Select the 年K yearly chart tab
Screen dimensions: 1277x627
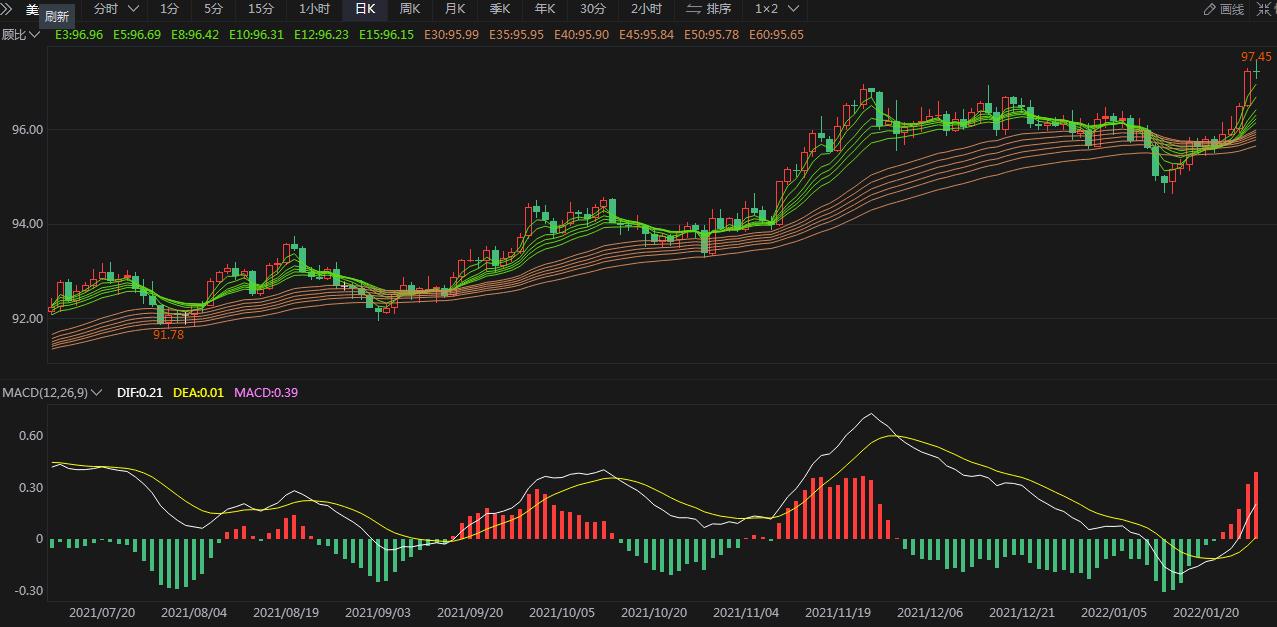[x=544, y=9]
